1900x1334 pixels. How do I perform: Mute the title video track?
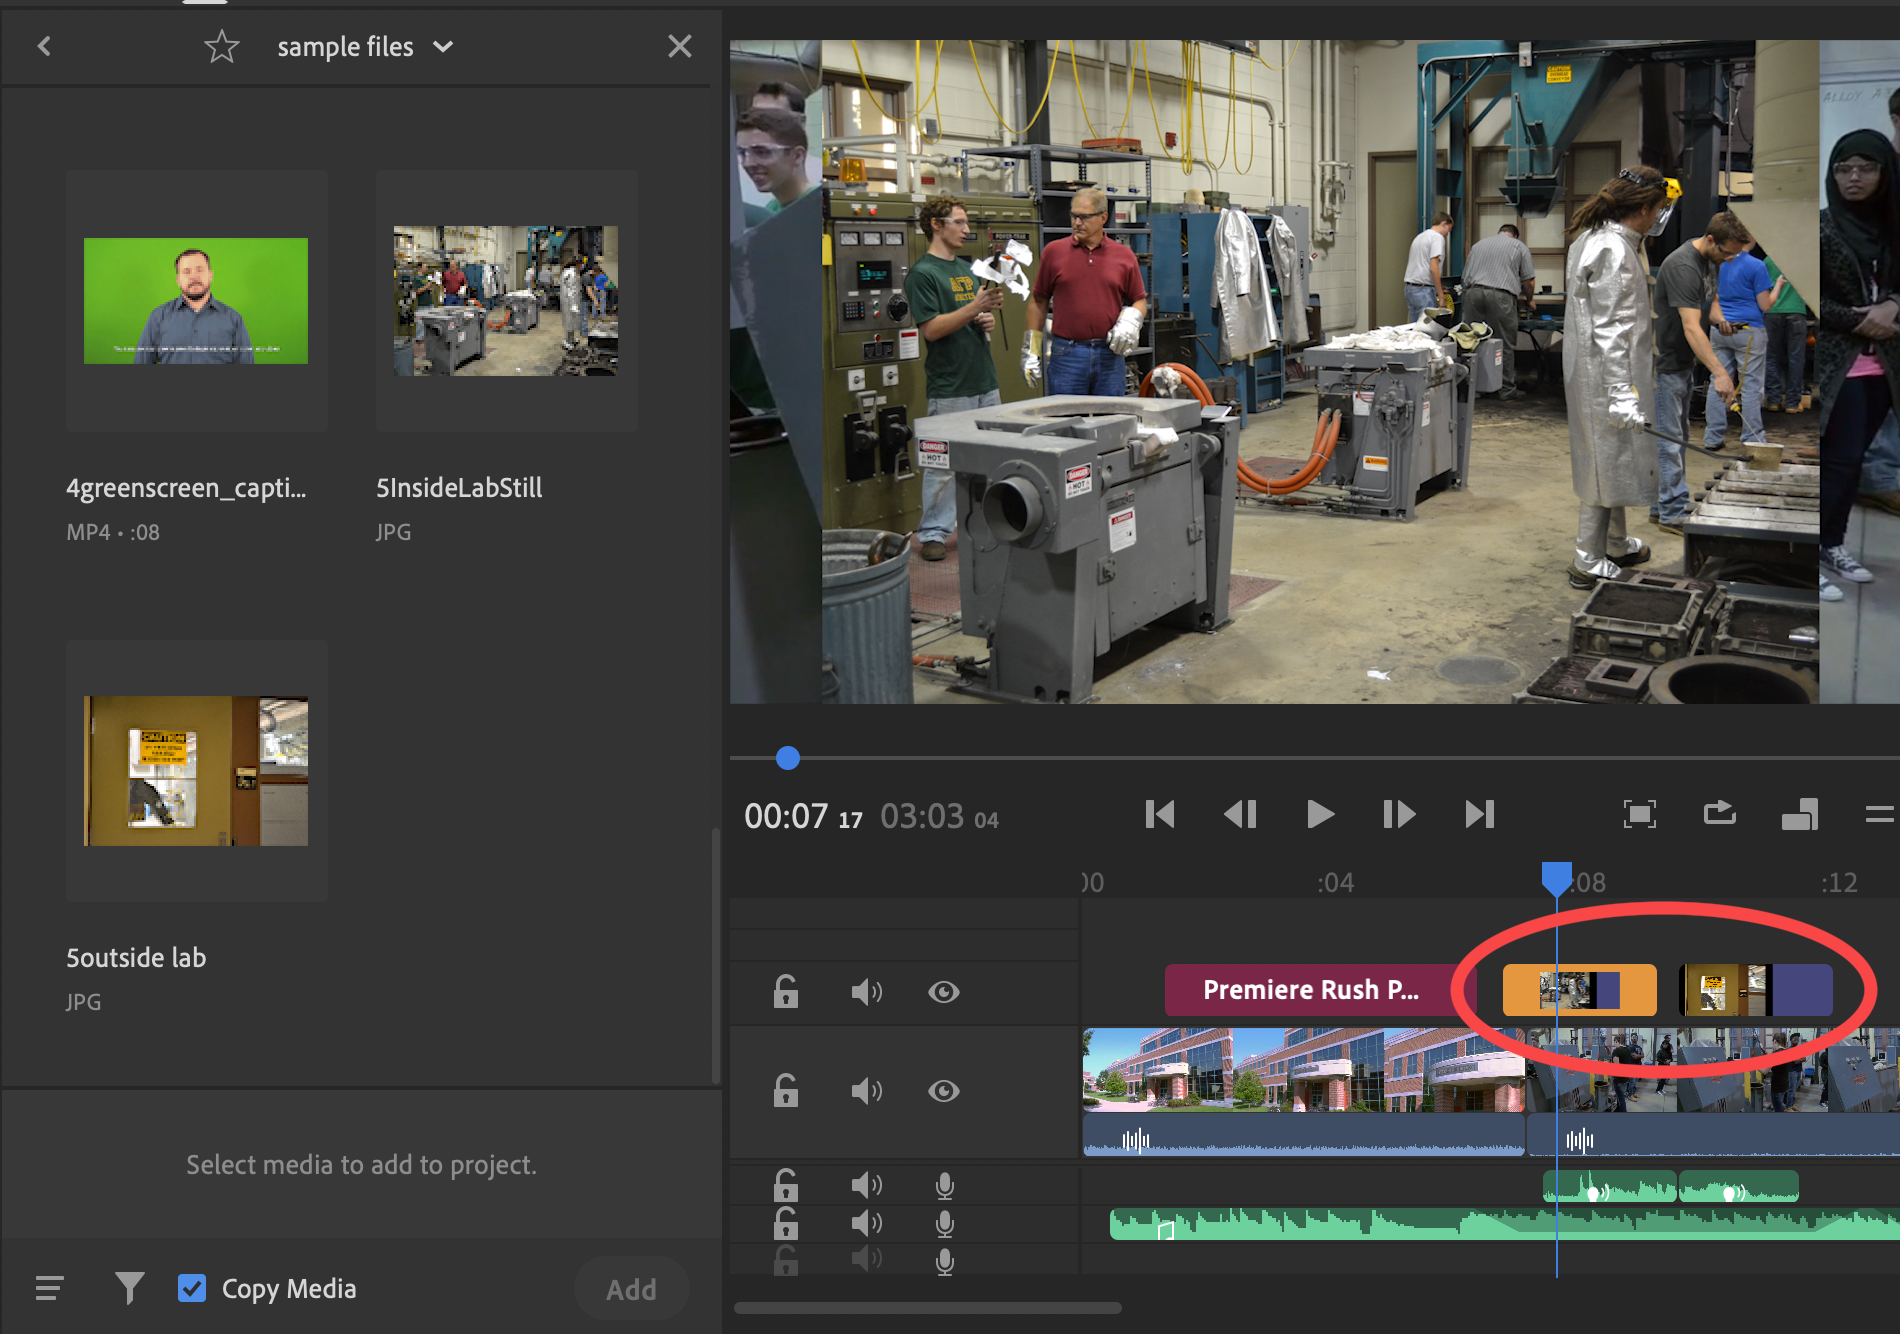tap(866, 991)
